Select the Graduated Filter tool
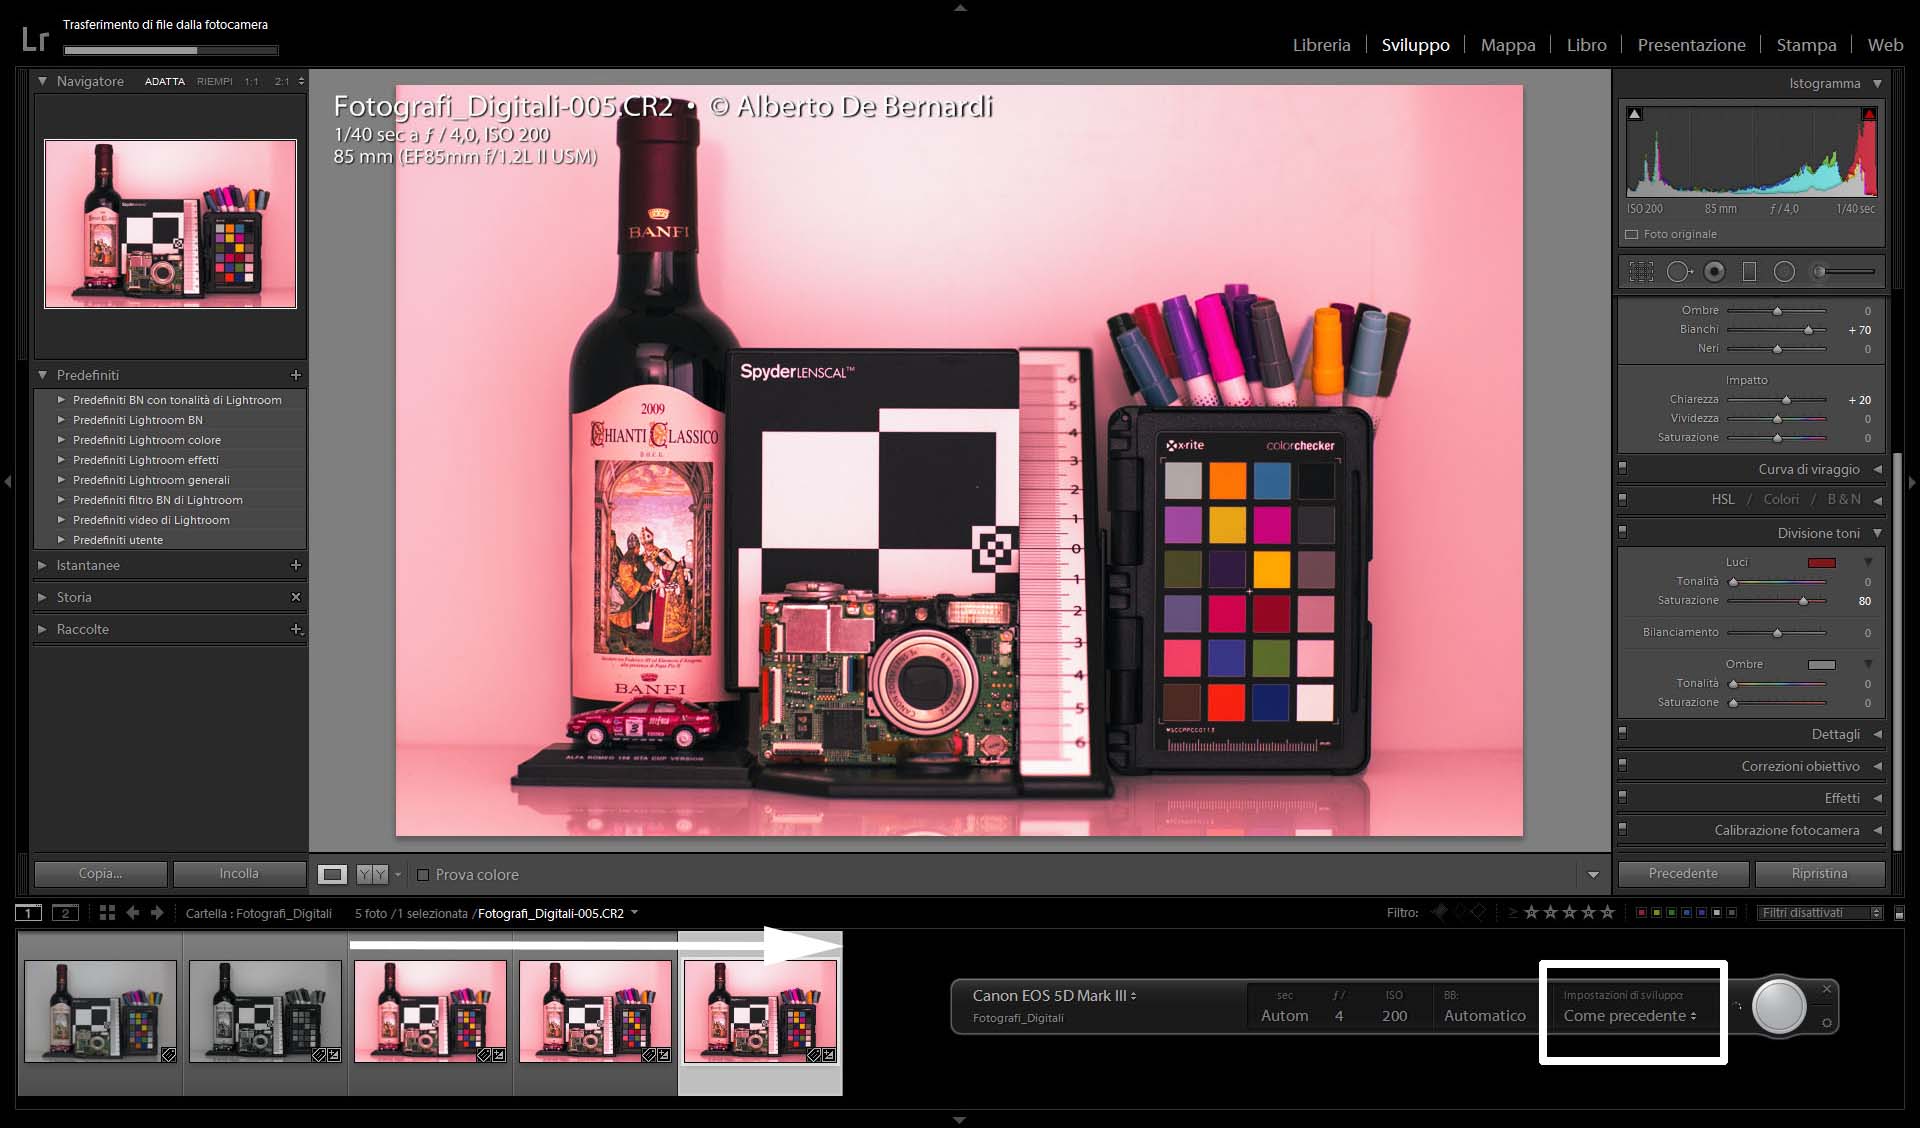The width and height of the screenshot is (1920, 1128). pos(1749,271)
